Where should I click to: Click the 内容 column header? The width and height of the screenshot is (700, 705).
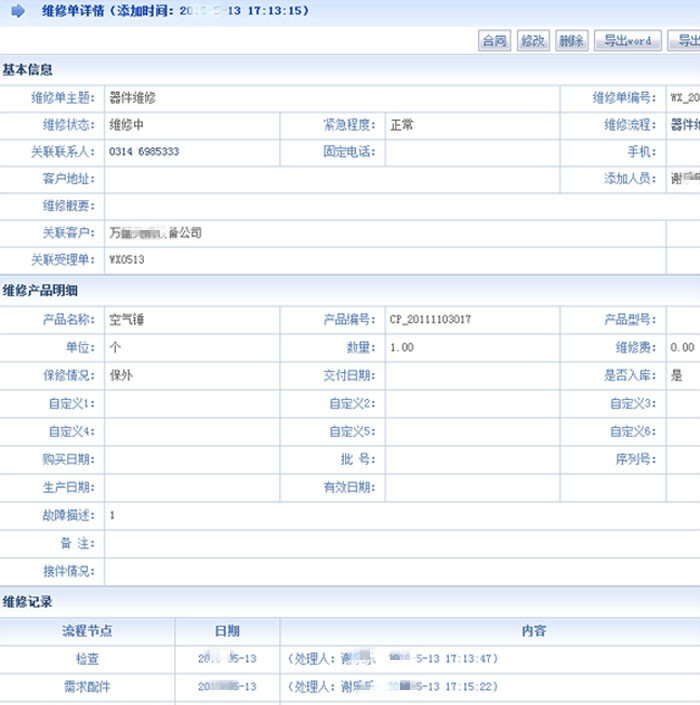(x=533, y=631)
